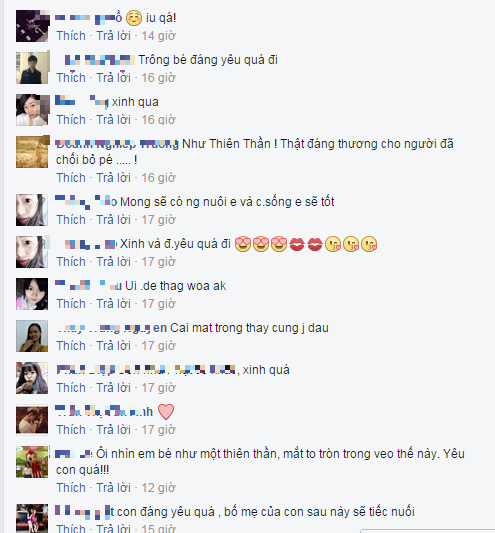Reply to 'Trông bé đáng yêu quá đi' comment
Image resolution: width=495 pixels, height=533 pixels.
tap(114, 78)
